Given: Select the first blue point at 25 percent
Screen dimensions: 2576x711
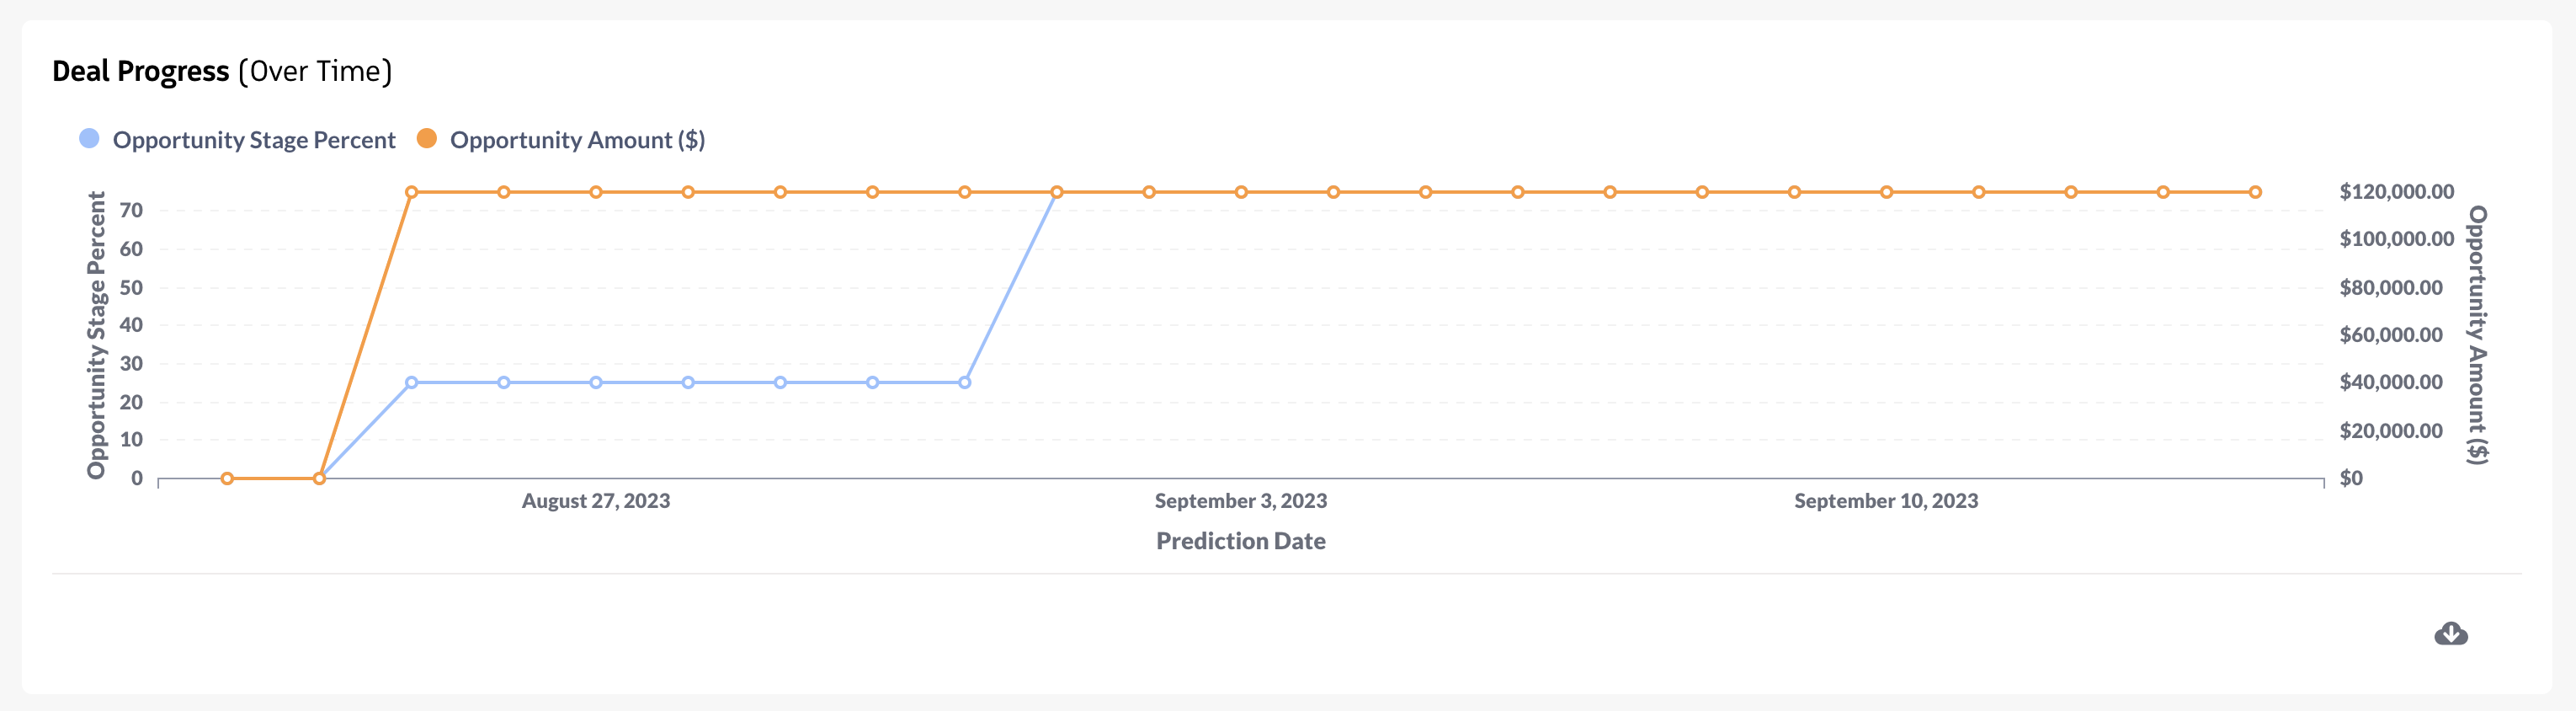Looking at the screenshot, I should 411,382.
